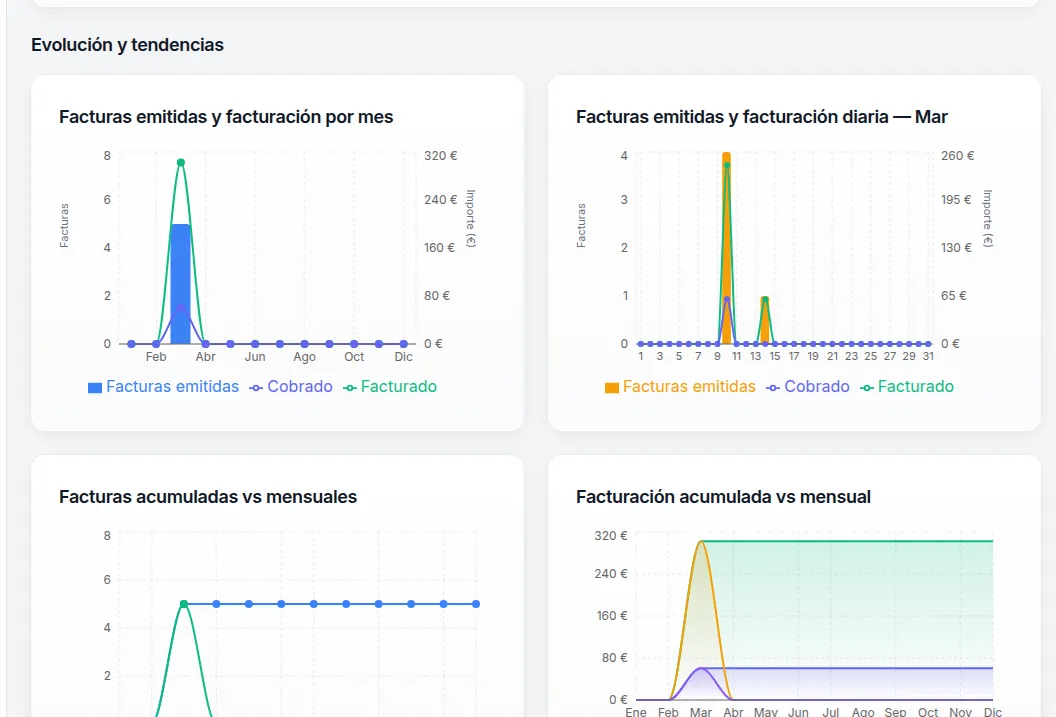The image size is (1056, 717).
Task: Click the February peak marker on Facturado line
Action: (180, 162)
